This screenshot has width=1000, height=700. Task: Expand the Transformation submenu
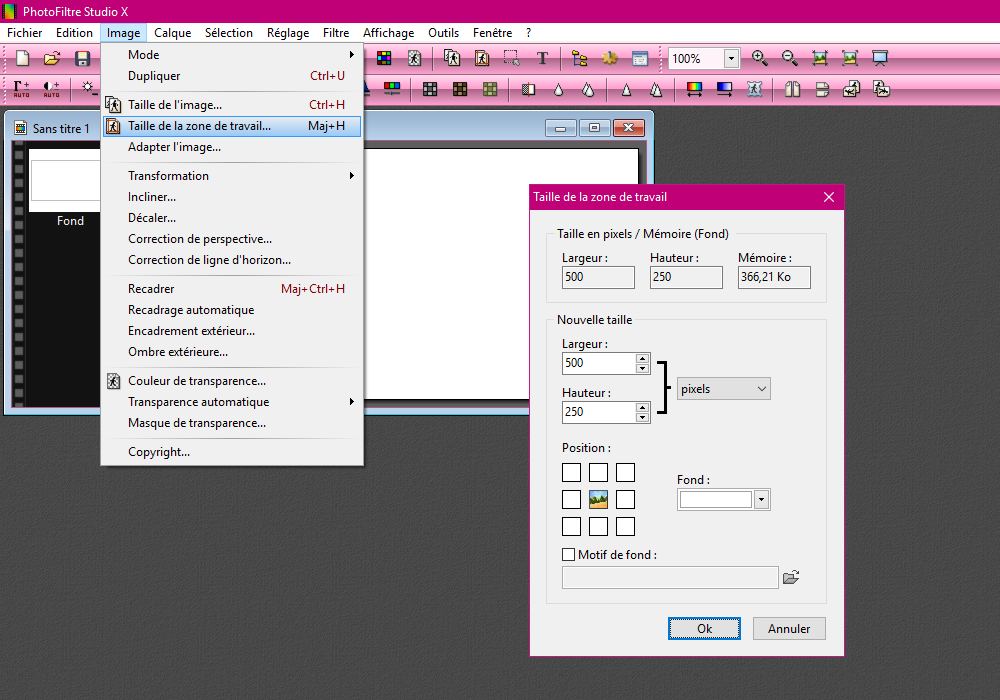[x=232, y=176]
